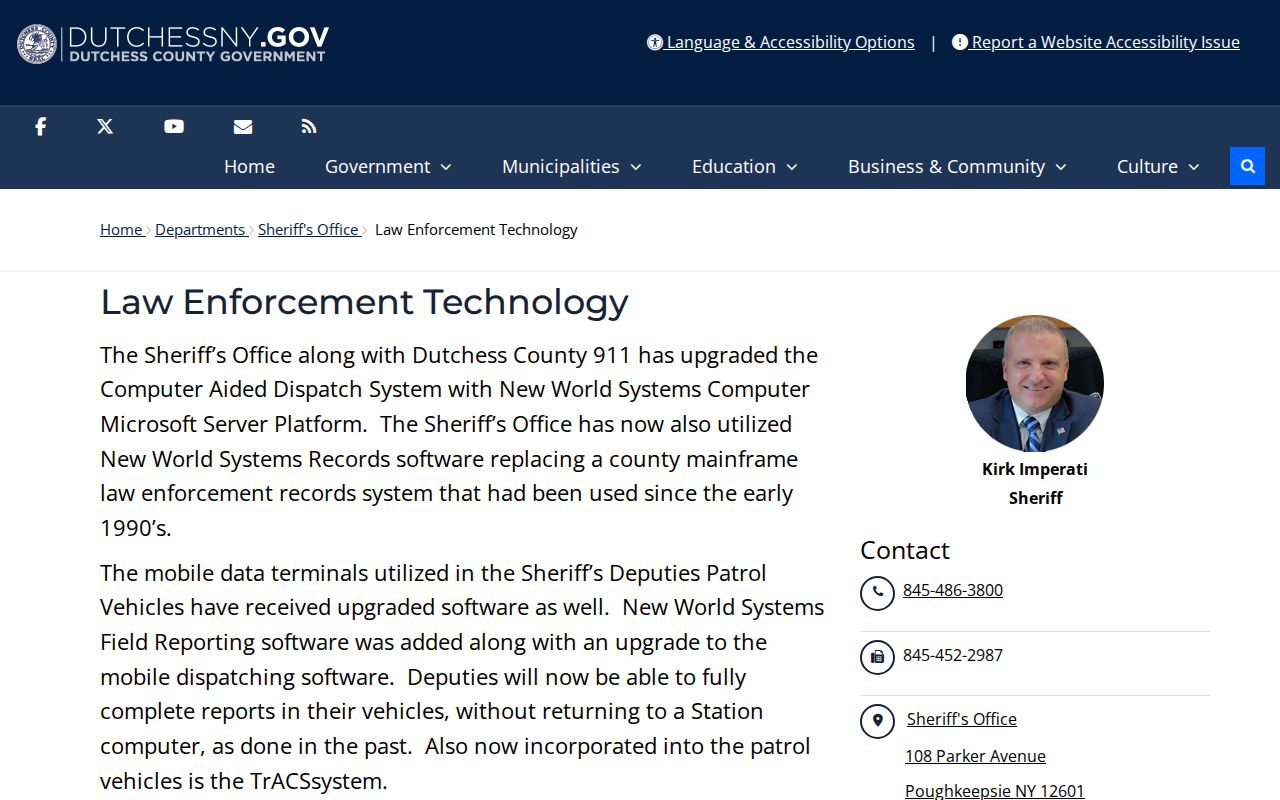The image size is (1280, 800).
Task: Click the Kirk Imperati name caption
Action: [1035, 469]
